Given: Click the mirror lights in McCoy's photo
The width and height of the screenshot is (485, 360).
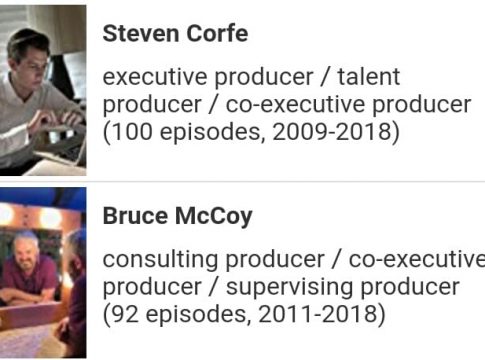Looking at the screenshot, I should pos(32,216).
